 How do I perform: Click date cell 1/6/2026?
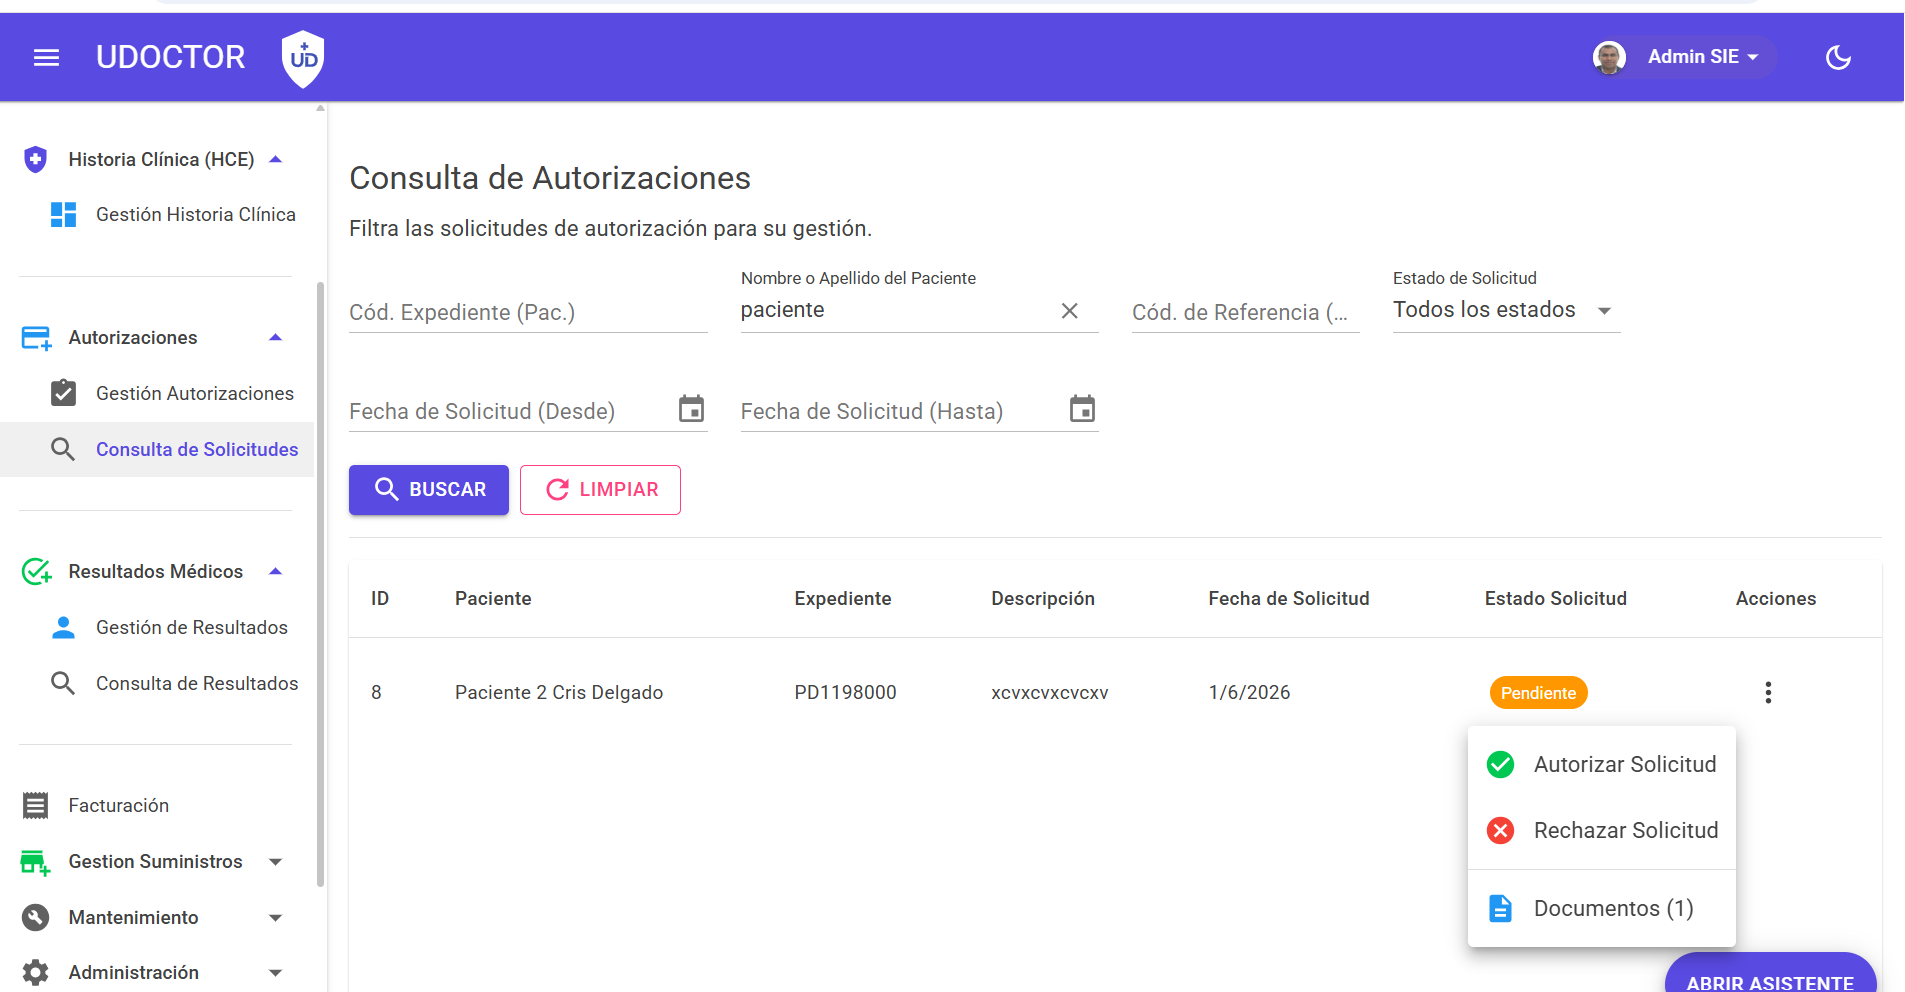click(1249, 692)
